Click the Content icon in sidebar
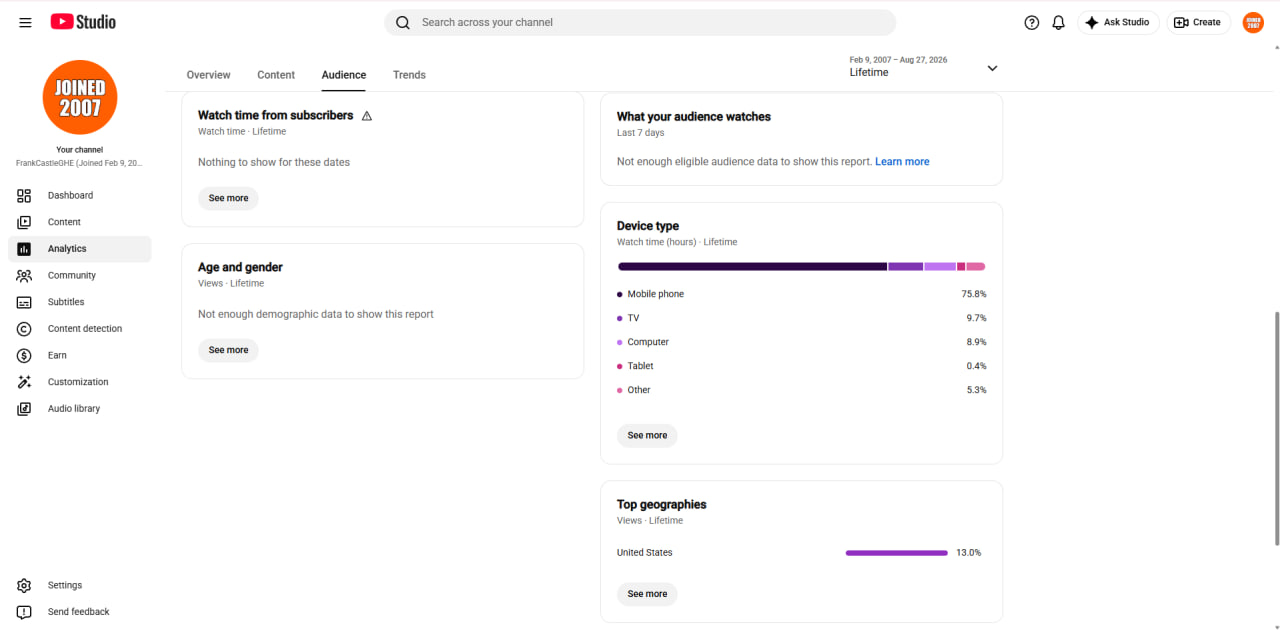Screen dimensions: 1280x631 24,222
